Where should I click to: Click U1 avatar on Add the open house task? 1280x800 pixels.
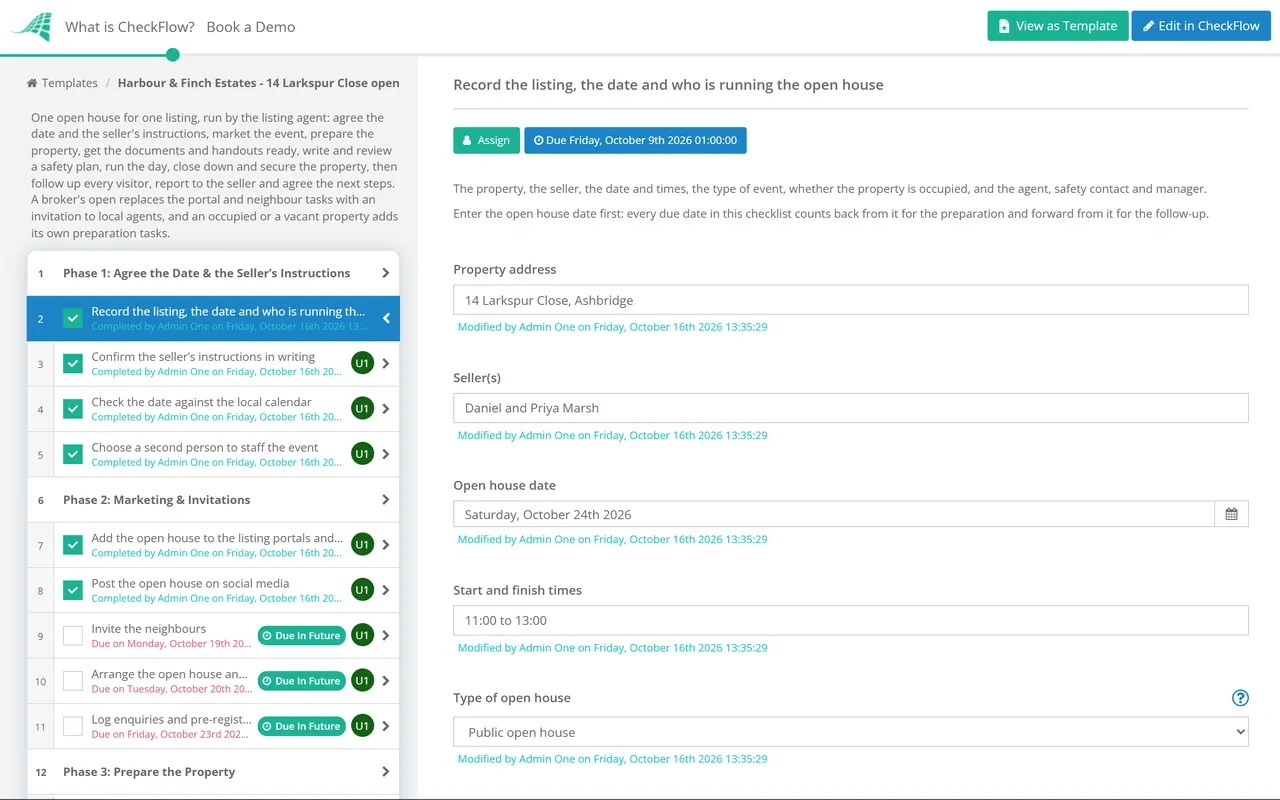(362, 545)
